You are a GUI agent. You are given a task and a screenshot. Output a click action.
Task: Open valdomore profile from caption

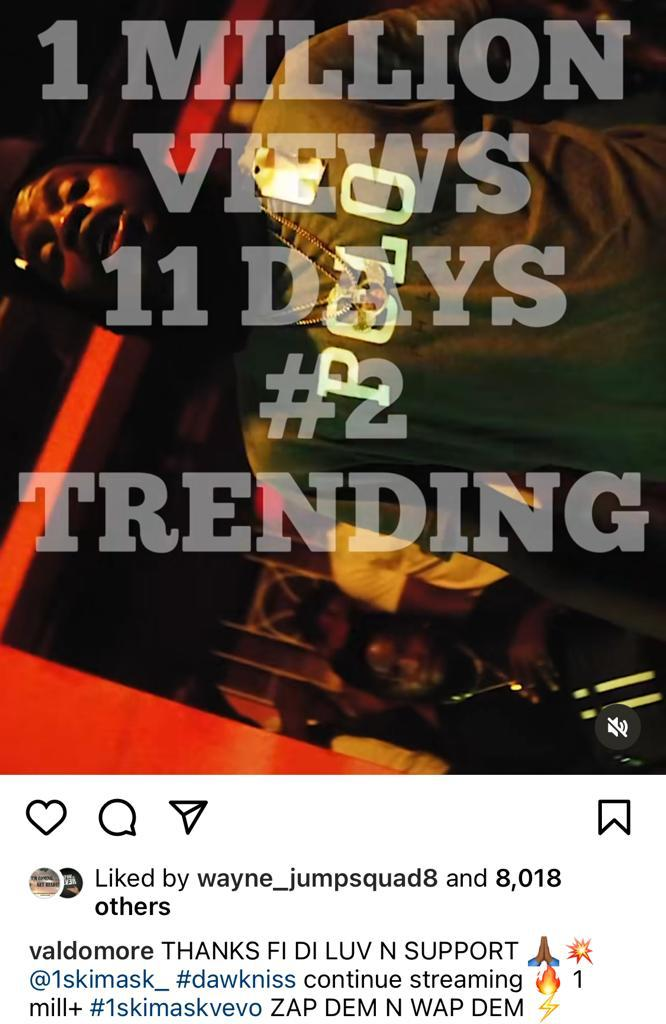(x=91, y=951)
